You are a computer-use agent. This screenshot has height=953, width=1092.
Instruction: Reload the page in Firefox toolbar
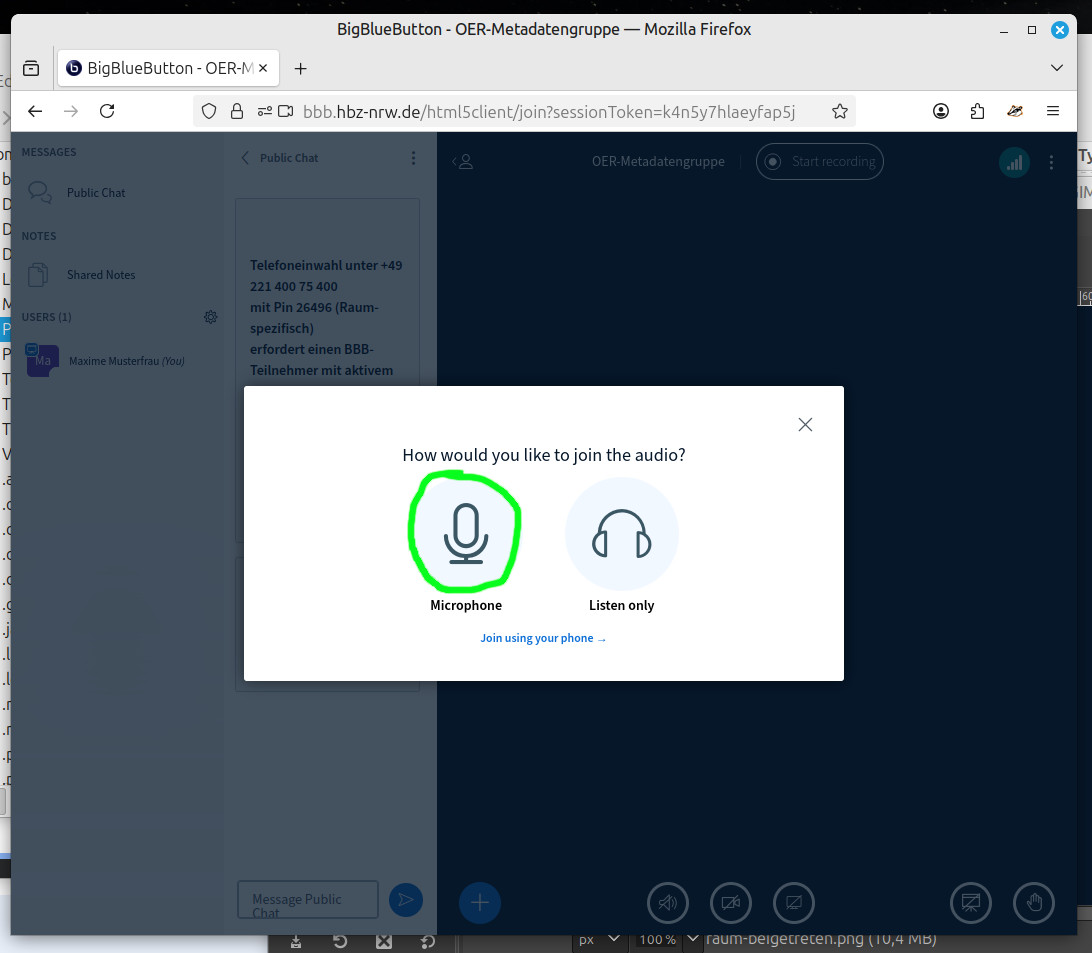tap(107, 111)
